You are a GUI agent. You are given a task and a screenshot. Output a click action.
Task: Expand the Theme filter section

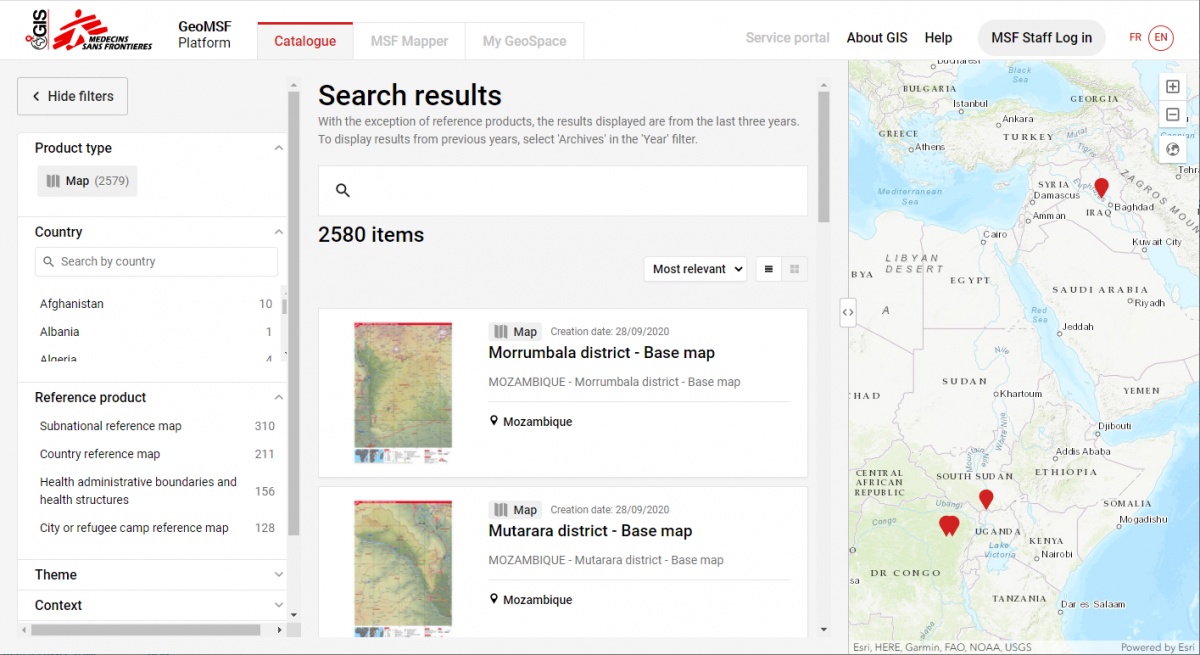point(279,575)
